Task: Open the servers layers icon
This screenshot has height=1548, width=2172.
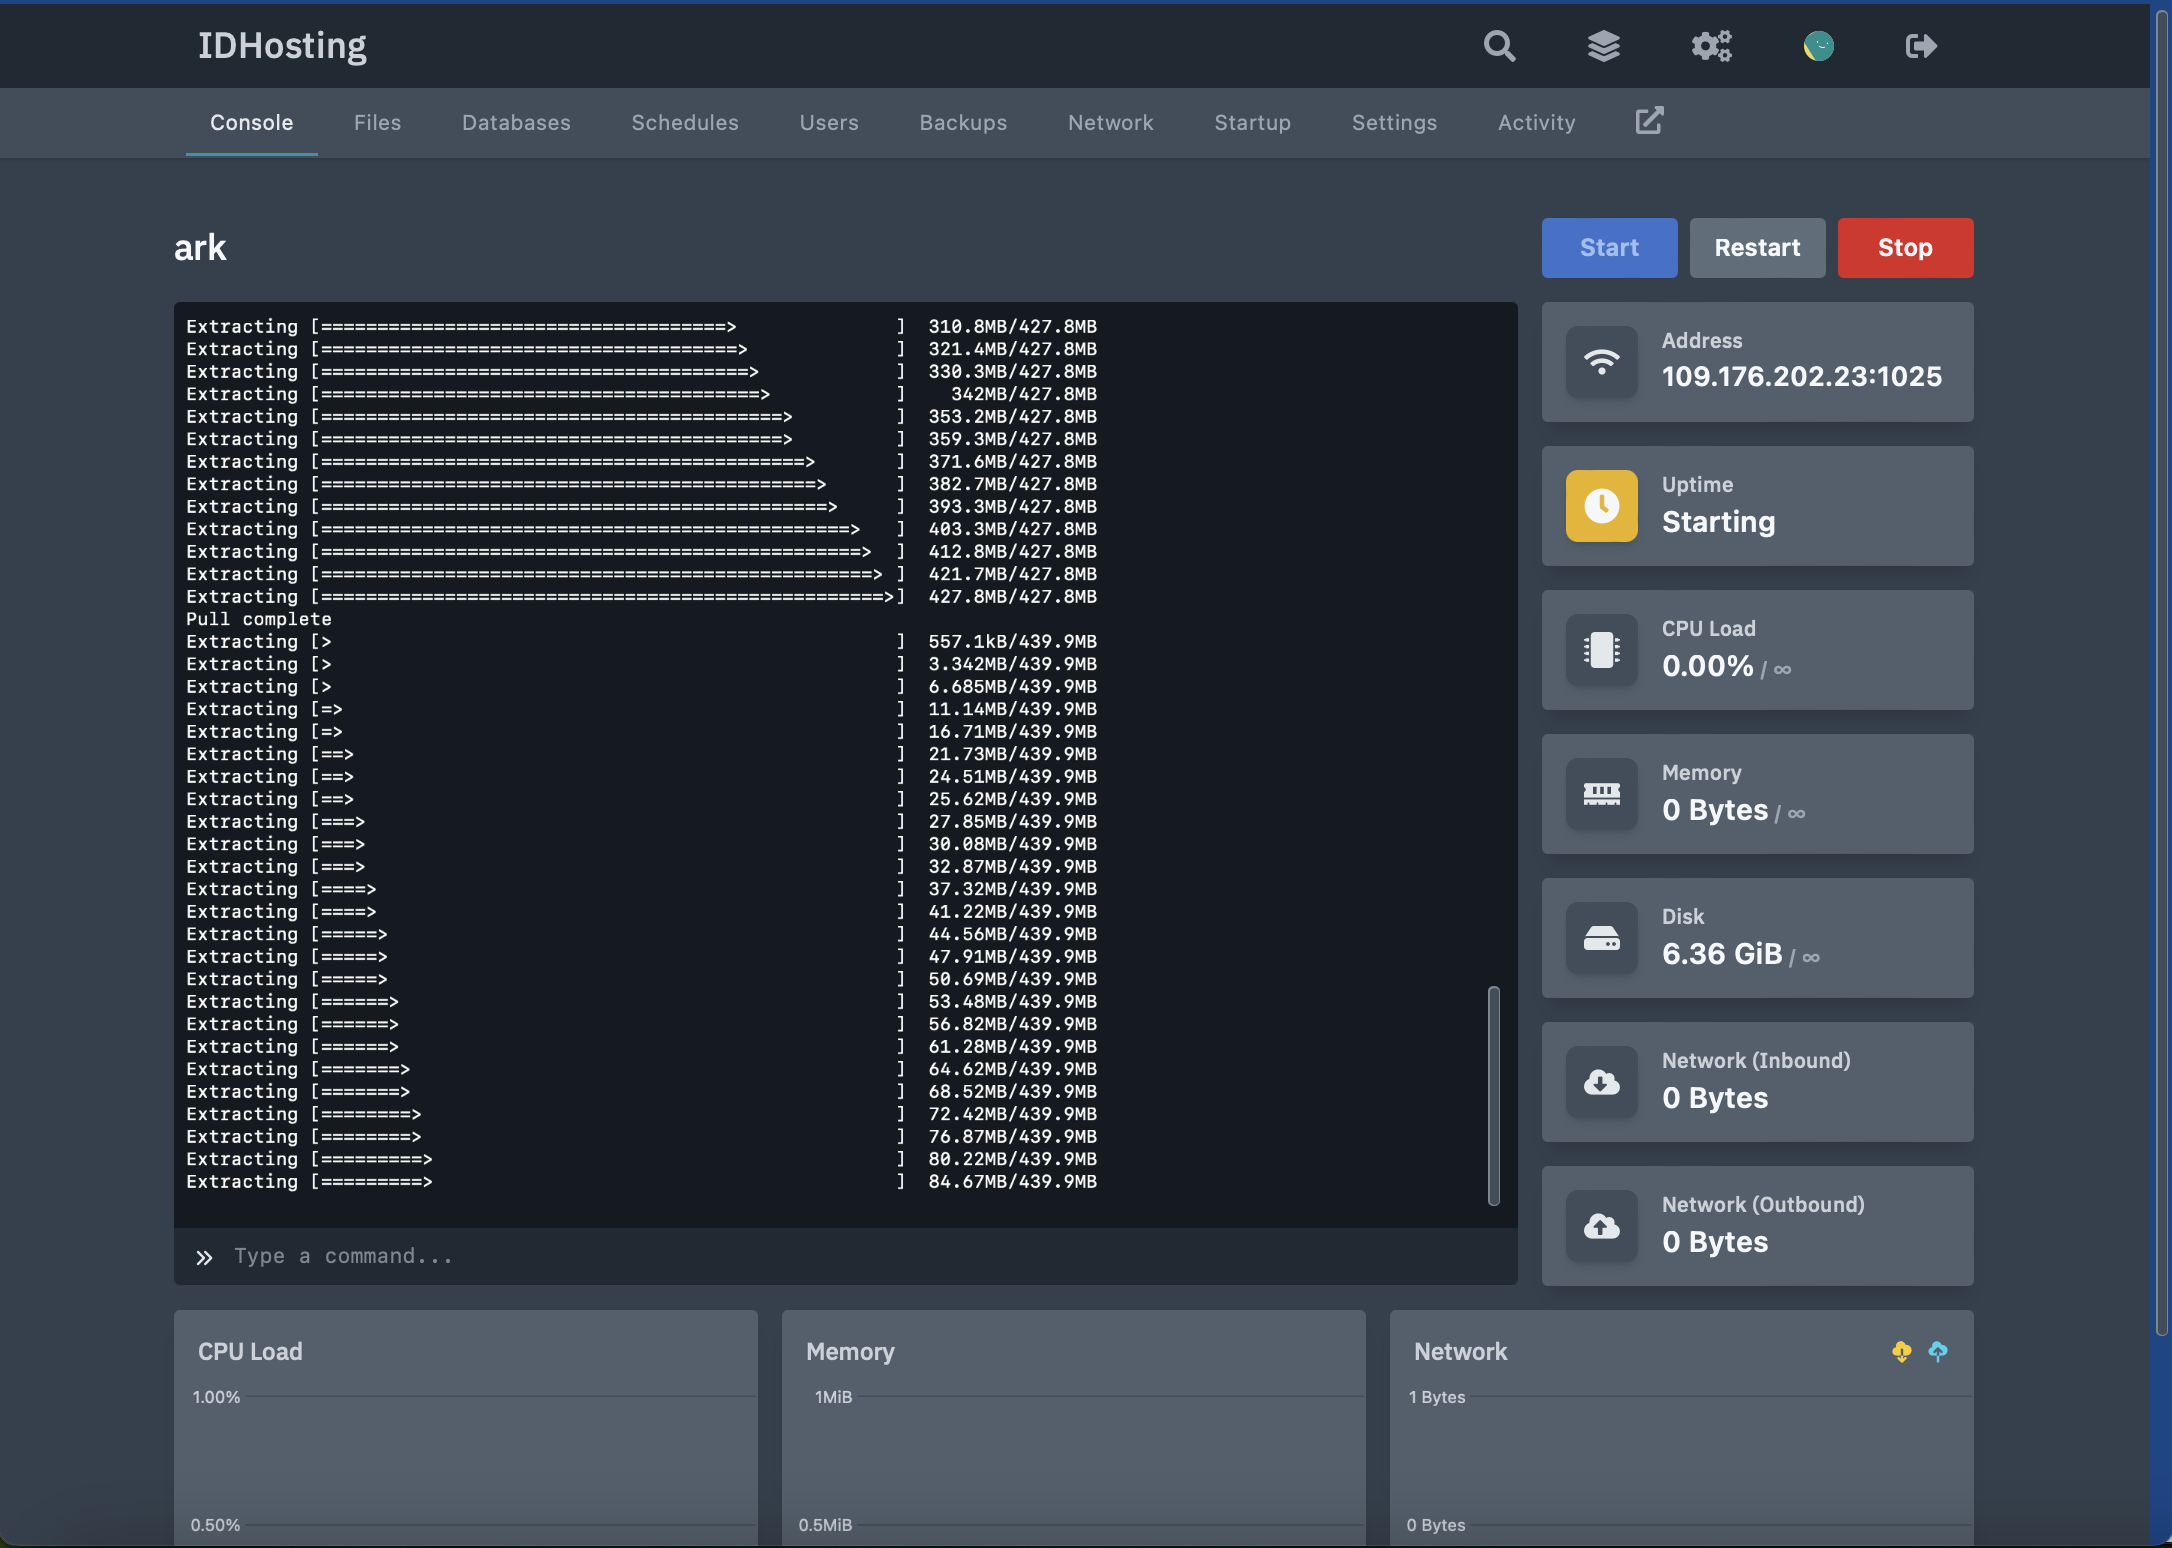Action: [x=1604, y=46]
